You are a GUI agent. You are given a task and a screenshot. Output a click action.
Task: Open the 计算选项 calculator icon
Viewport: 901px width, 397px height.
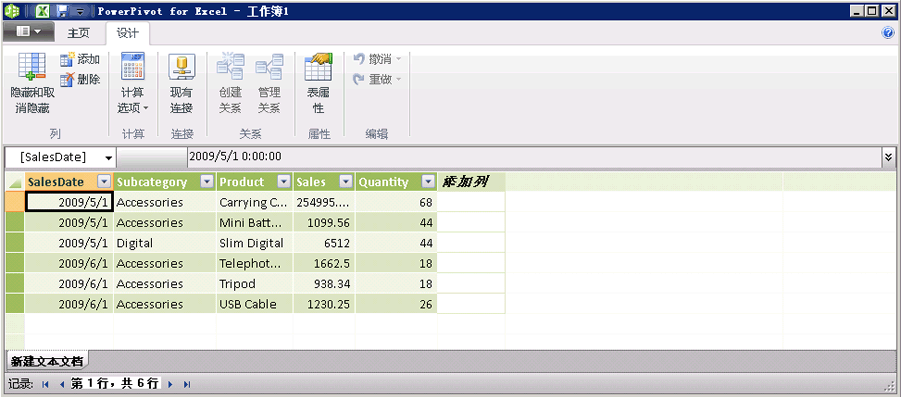pyautogui.click(x=133, y=66)
